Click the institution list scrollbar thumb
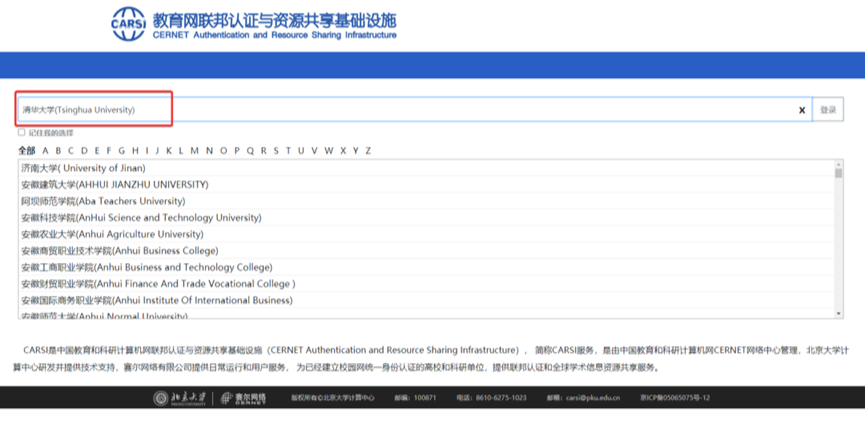The width and height of the screenshot is (865, 421). click(839, 173)
